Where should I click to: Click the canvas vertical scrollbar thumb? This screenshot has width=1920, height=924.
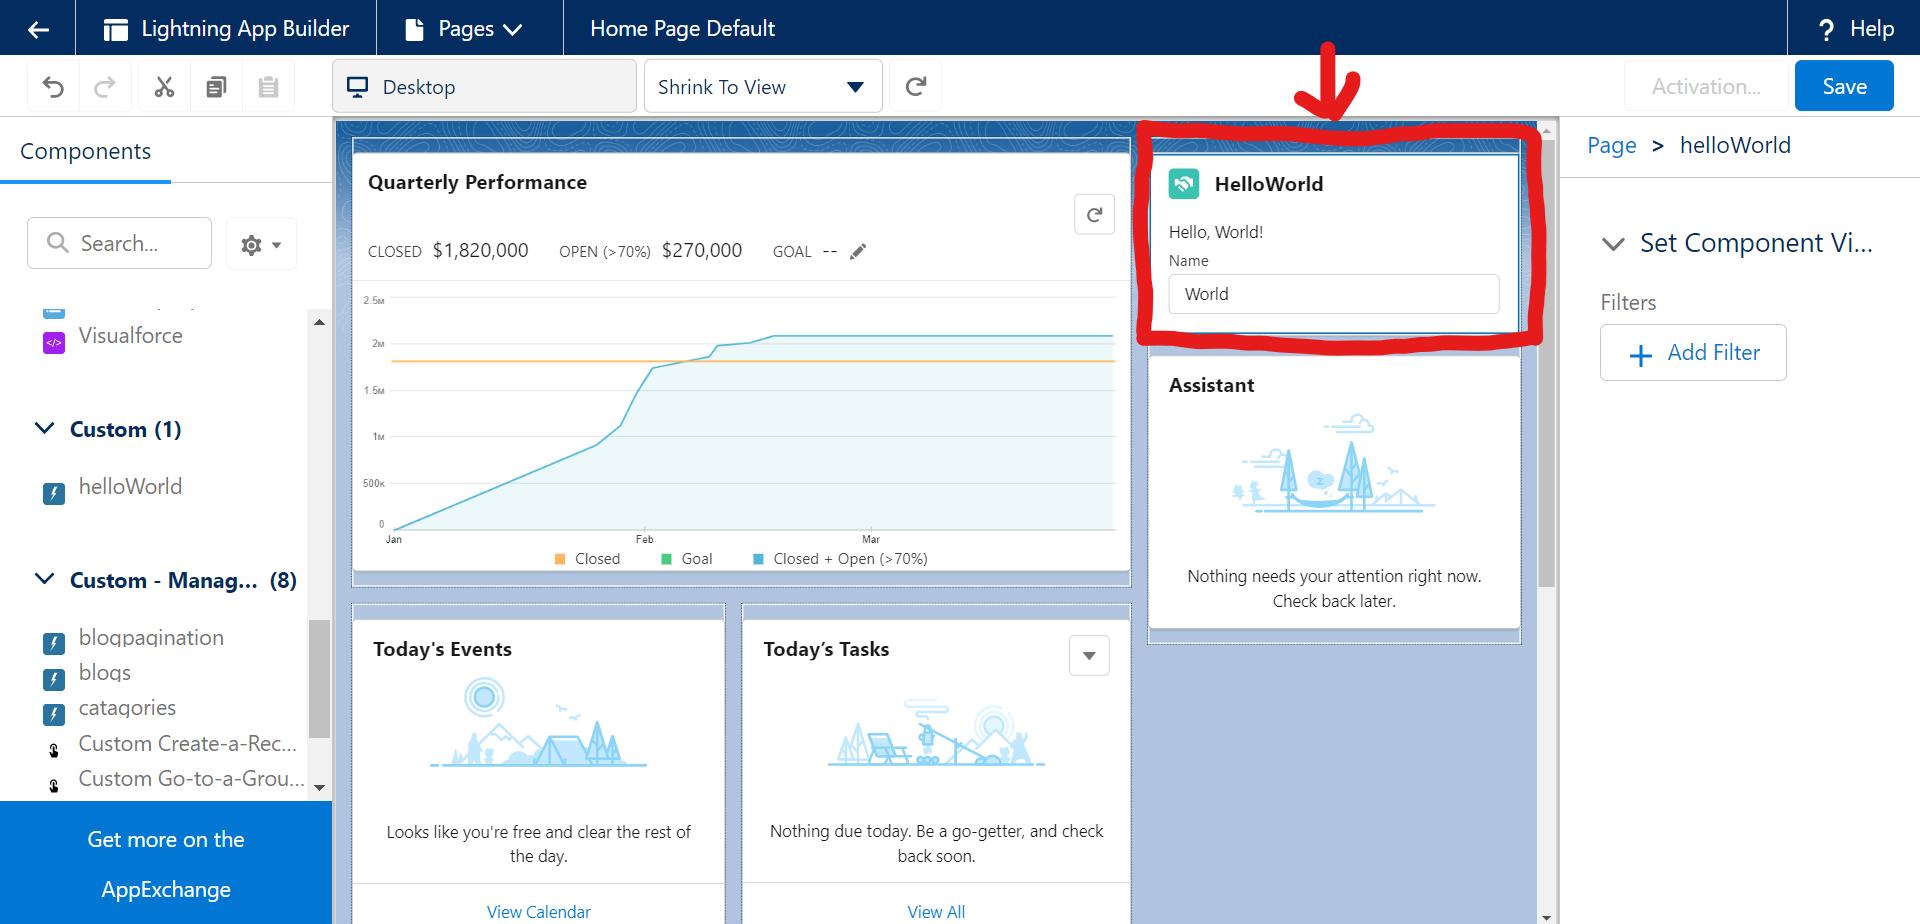pos(1546,363)
